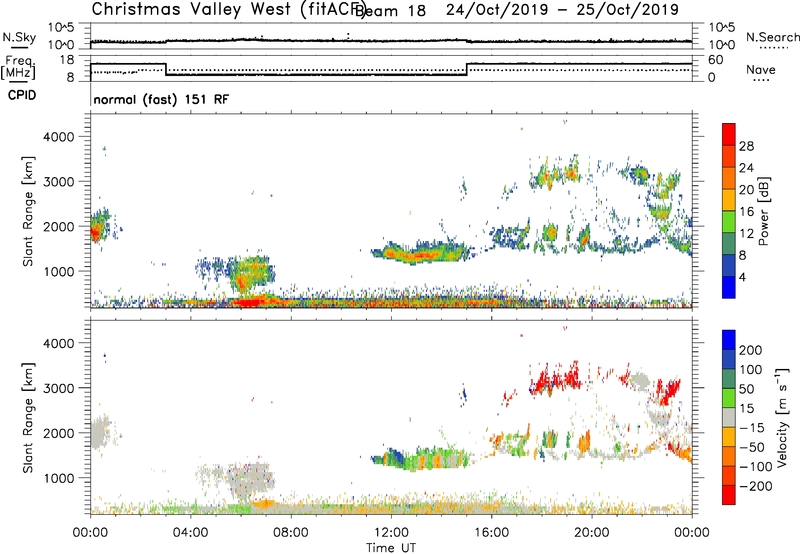Click the 4000 km tick label in power panel
The image size is (800, 554).
tap(59, 137)
